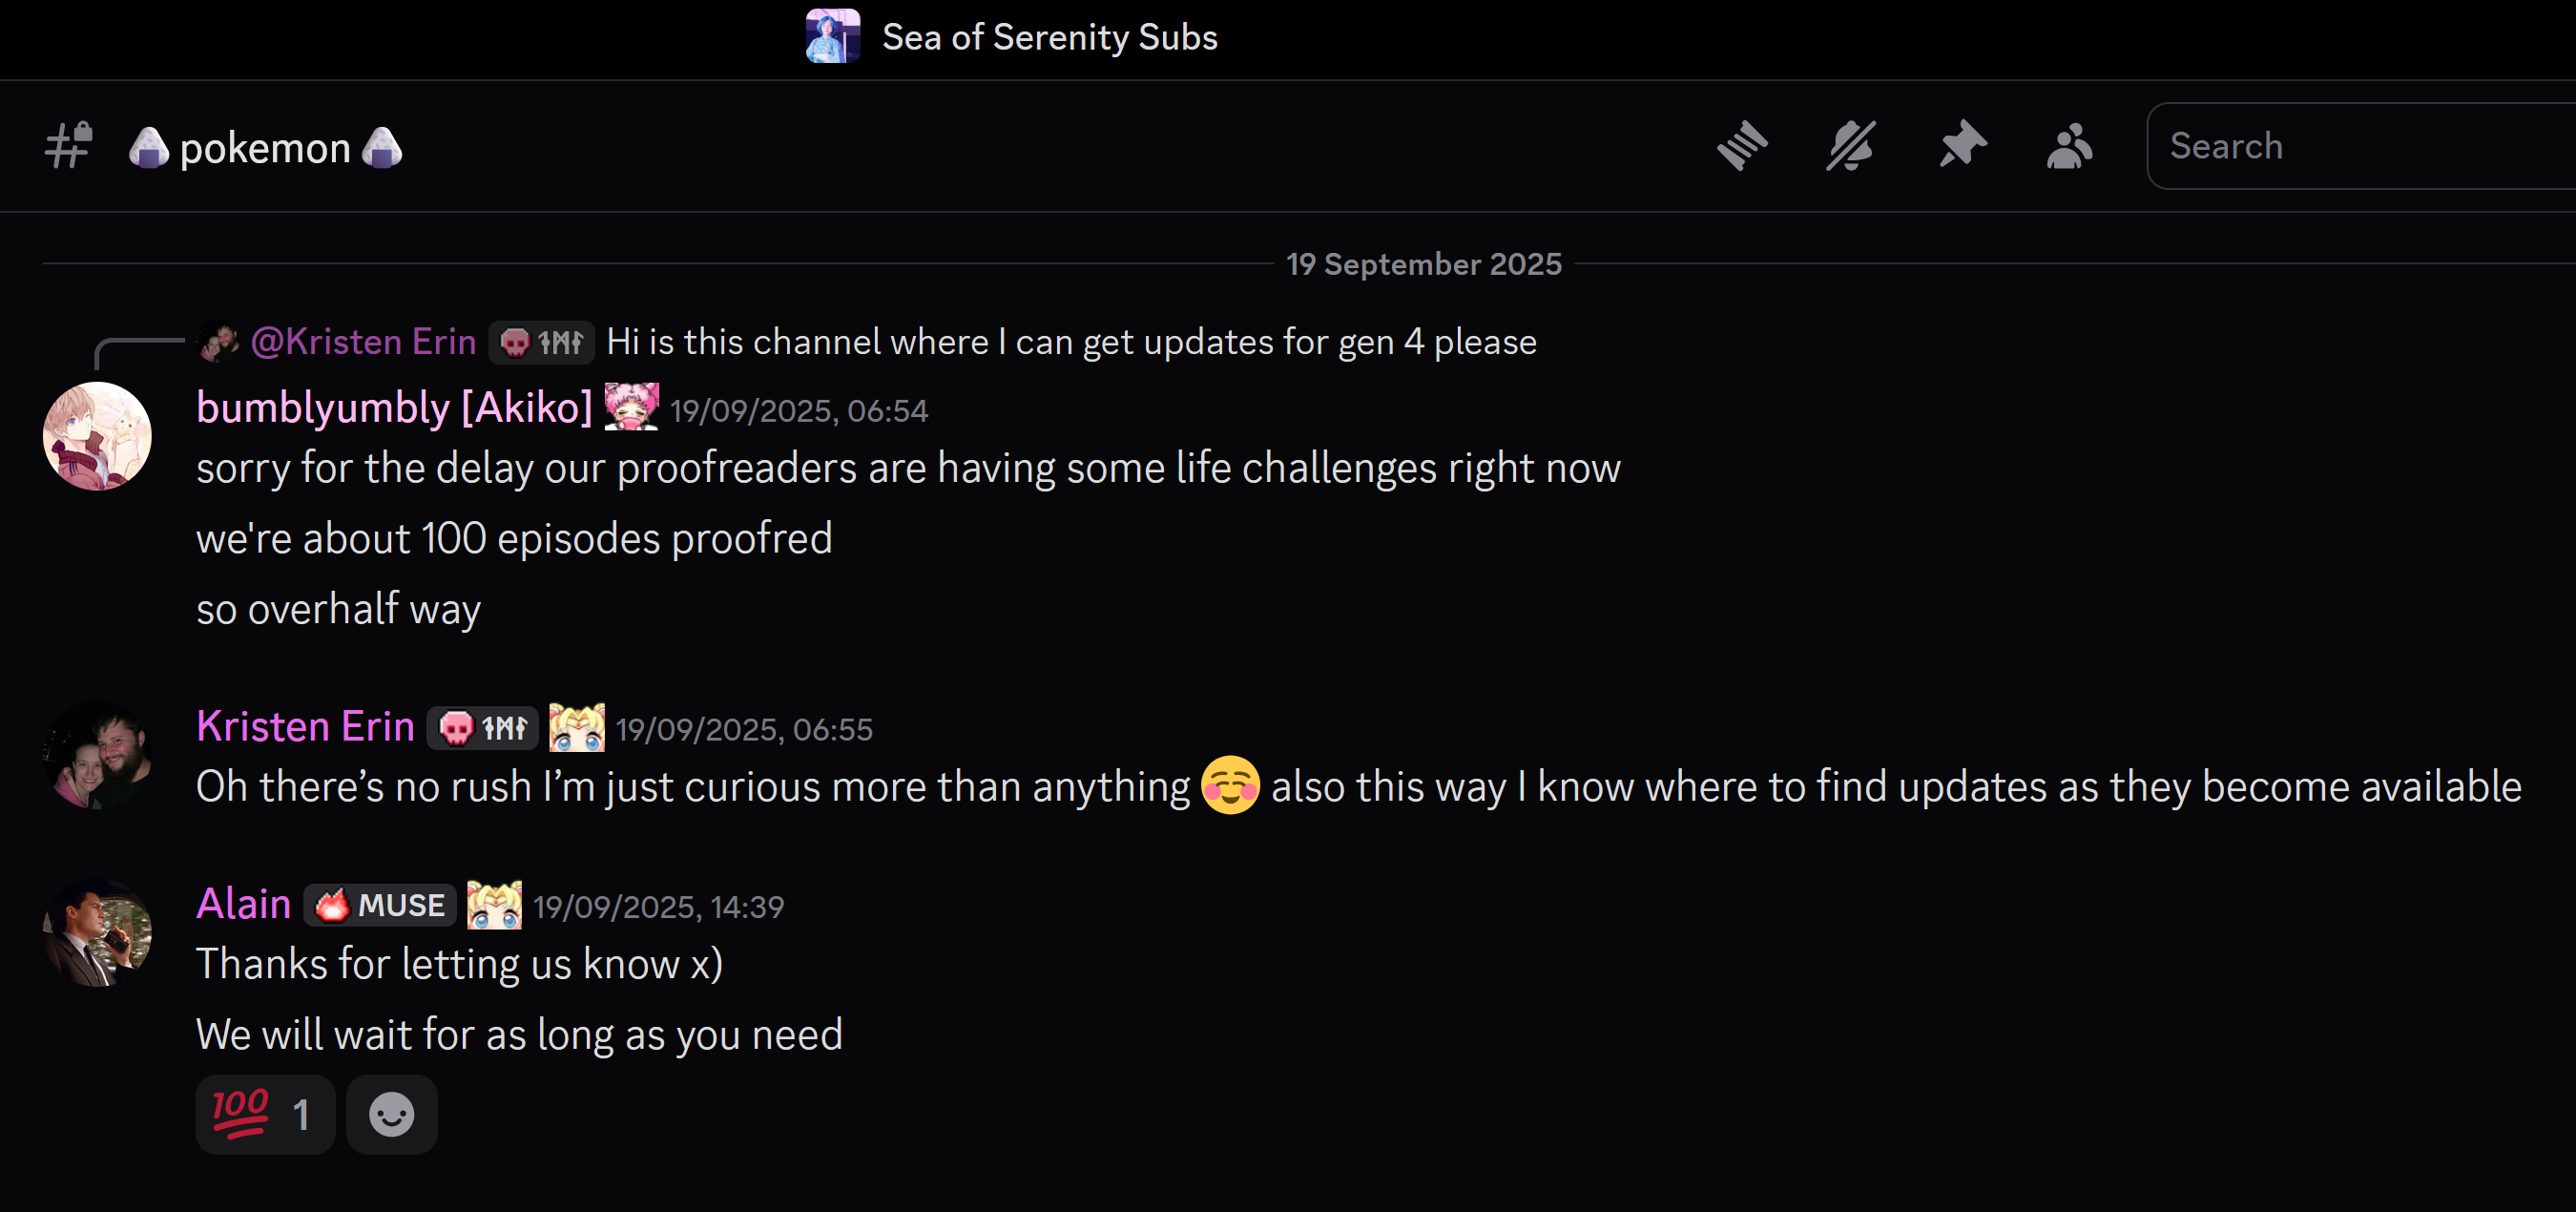Viewport: 2576px width, 1212px height.
Task: Toggle the 100 emoji reaction
Action: tap(265, 1114)
